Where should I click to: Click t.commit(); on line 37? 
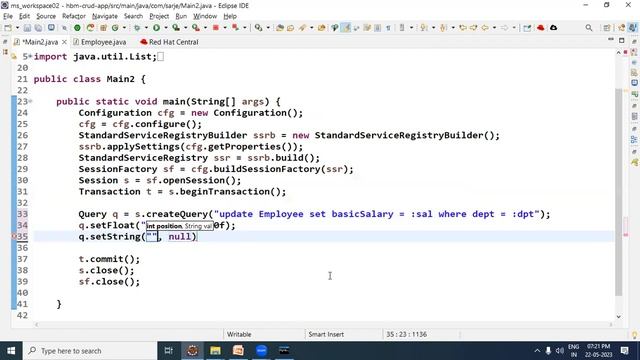tap(109, 259)
